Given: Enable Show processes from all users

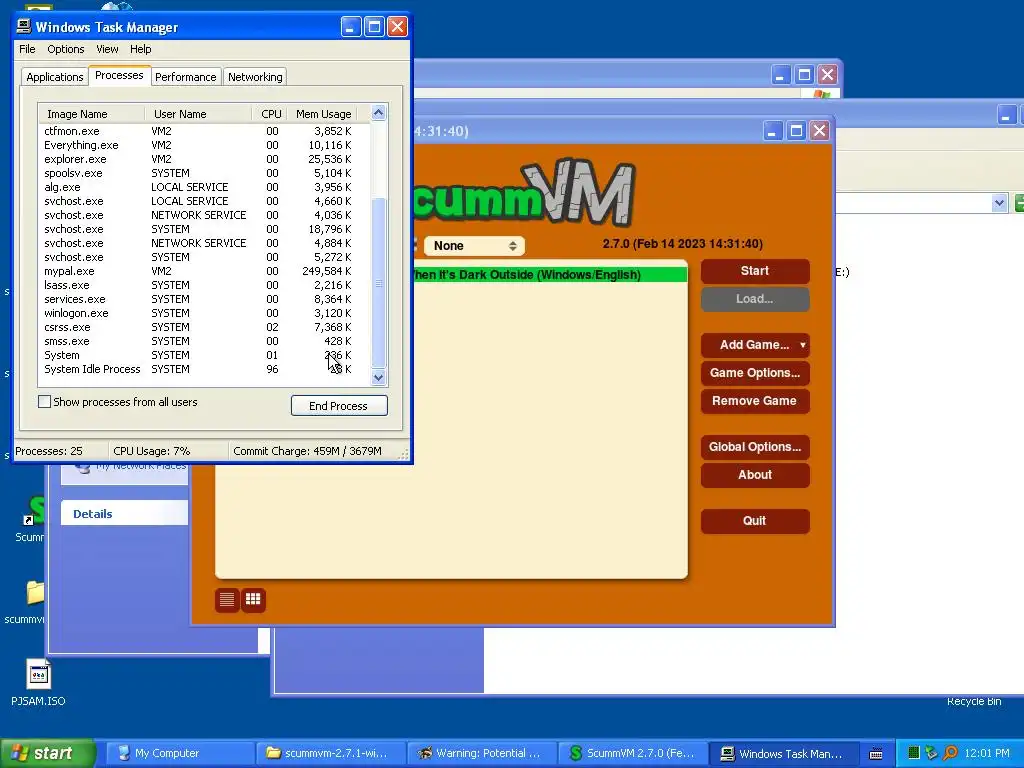Looking at the screenshot, I should click(44, 402).
